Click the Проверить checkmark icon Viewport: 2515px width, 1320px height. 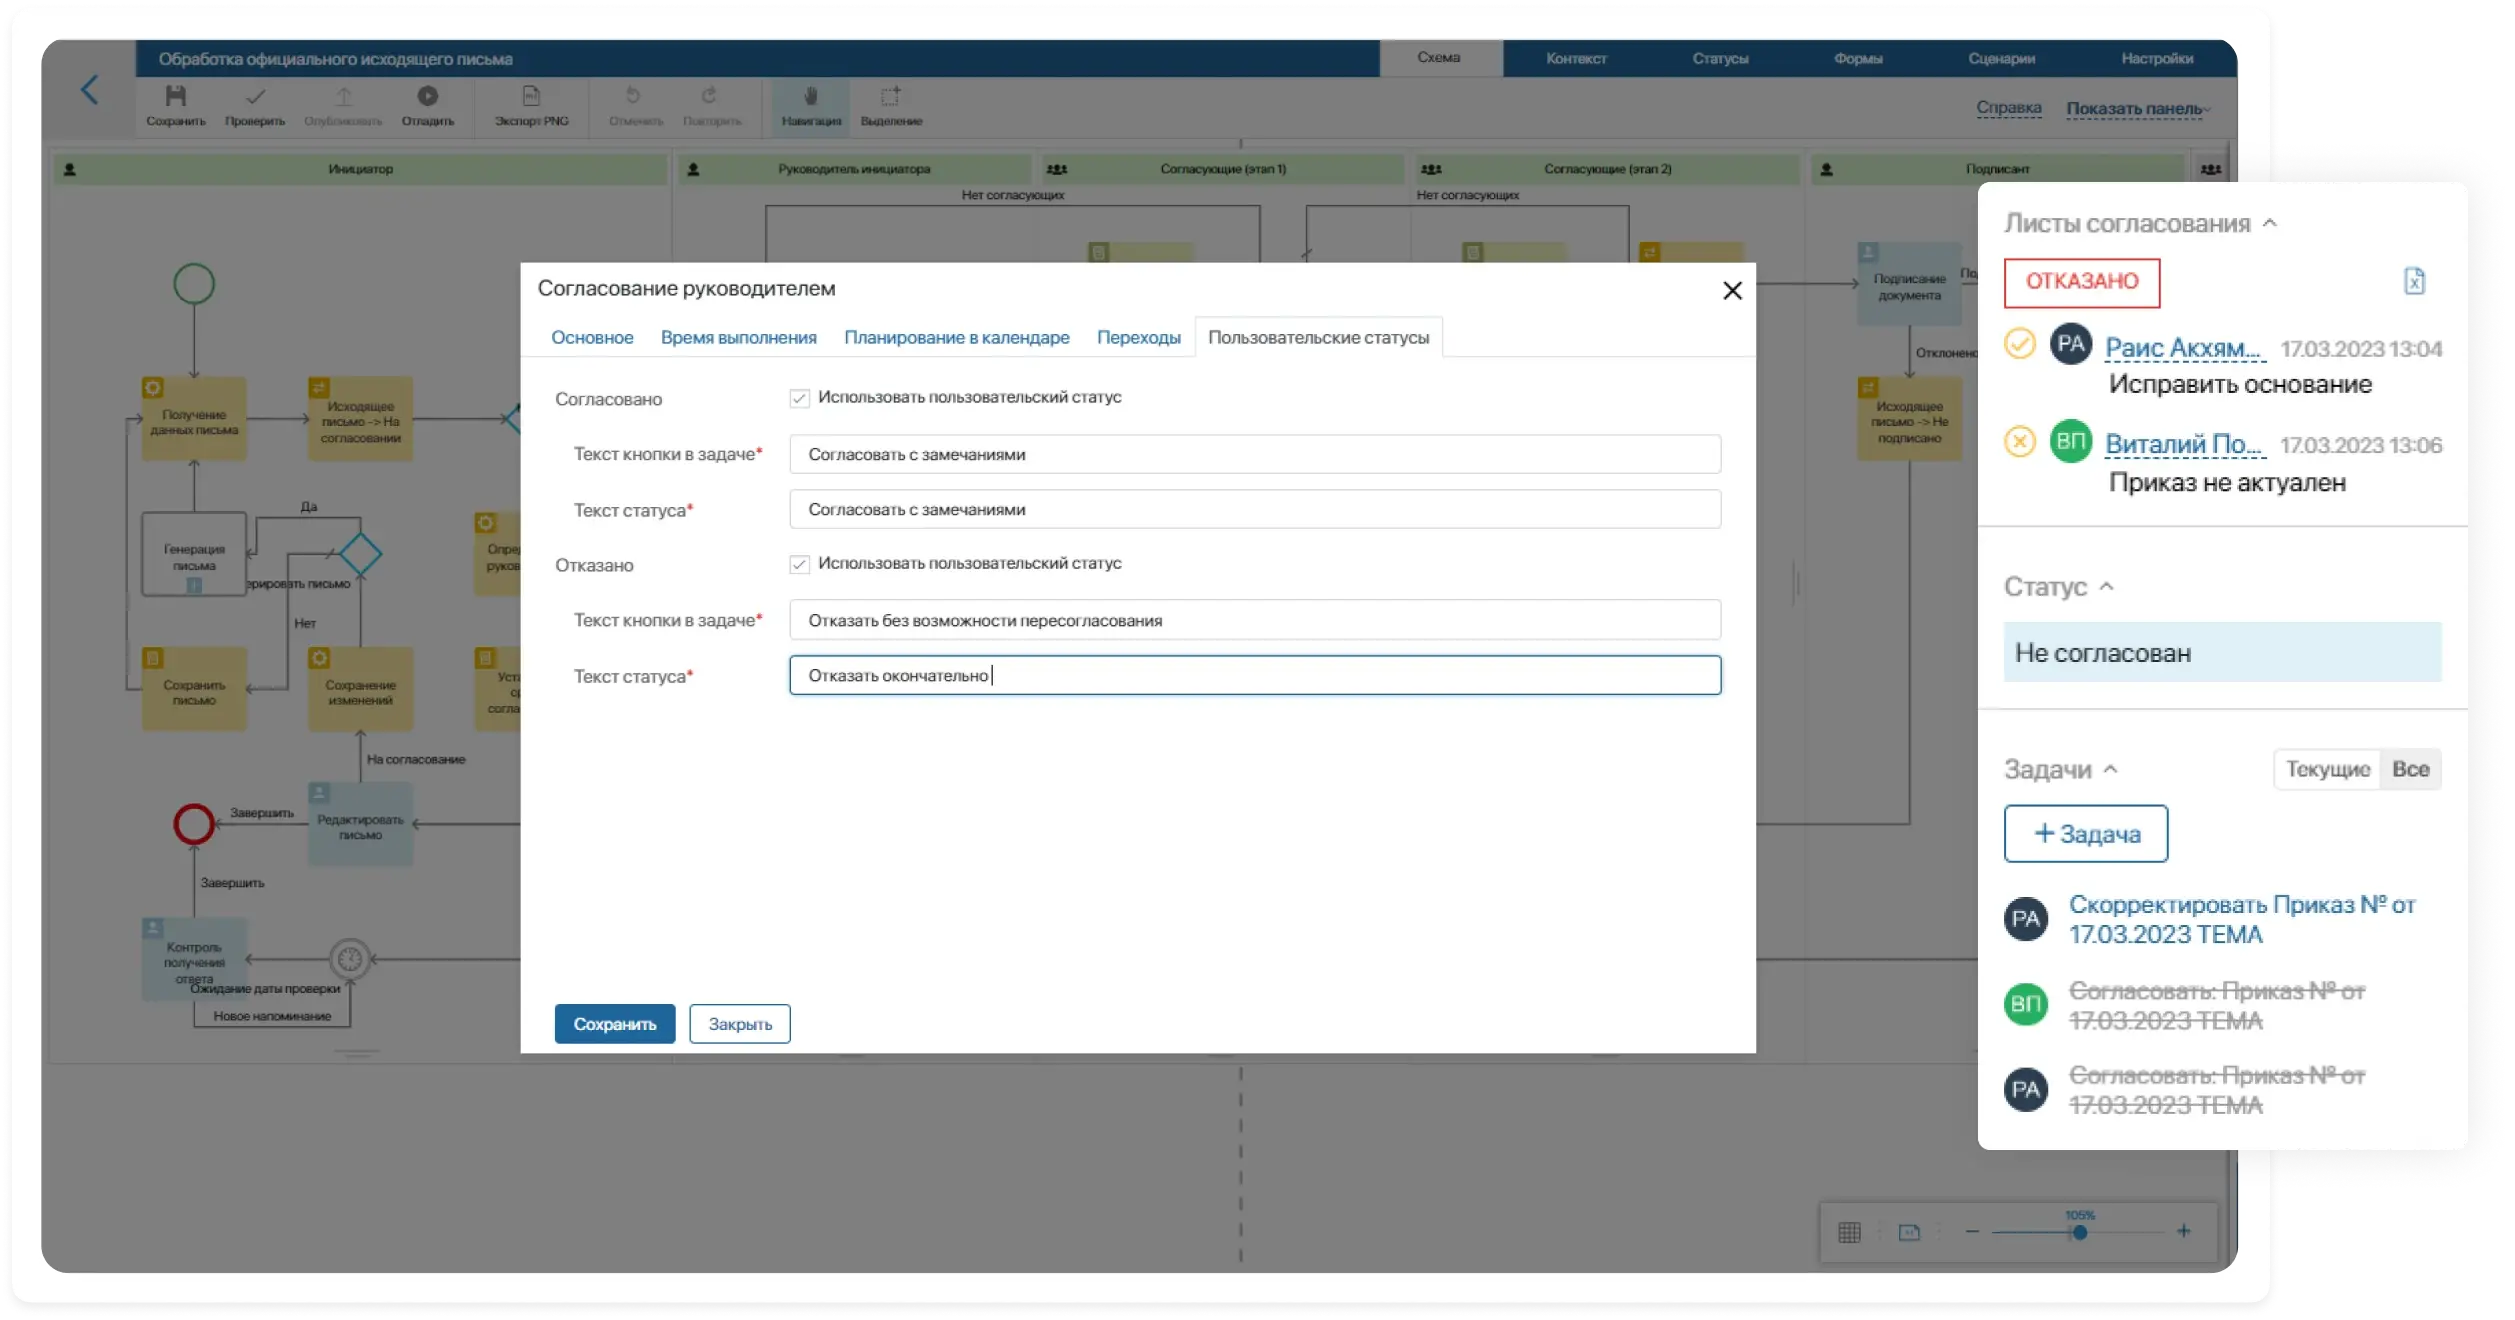[255, 96]
